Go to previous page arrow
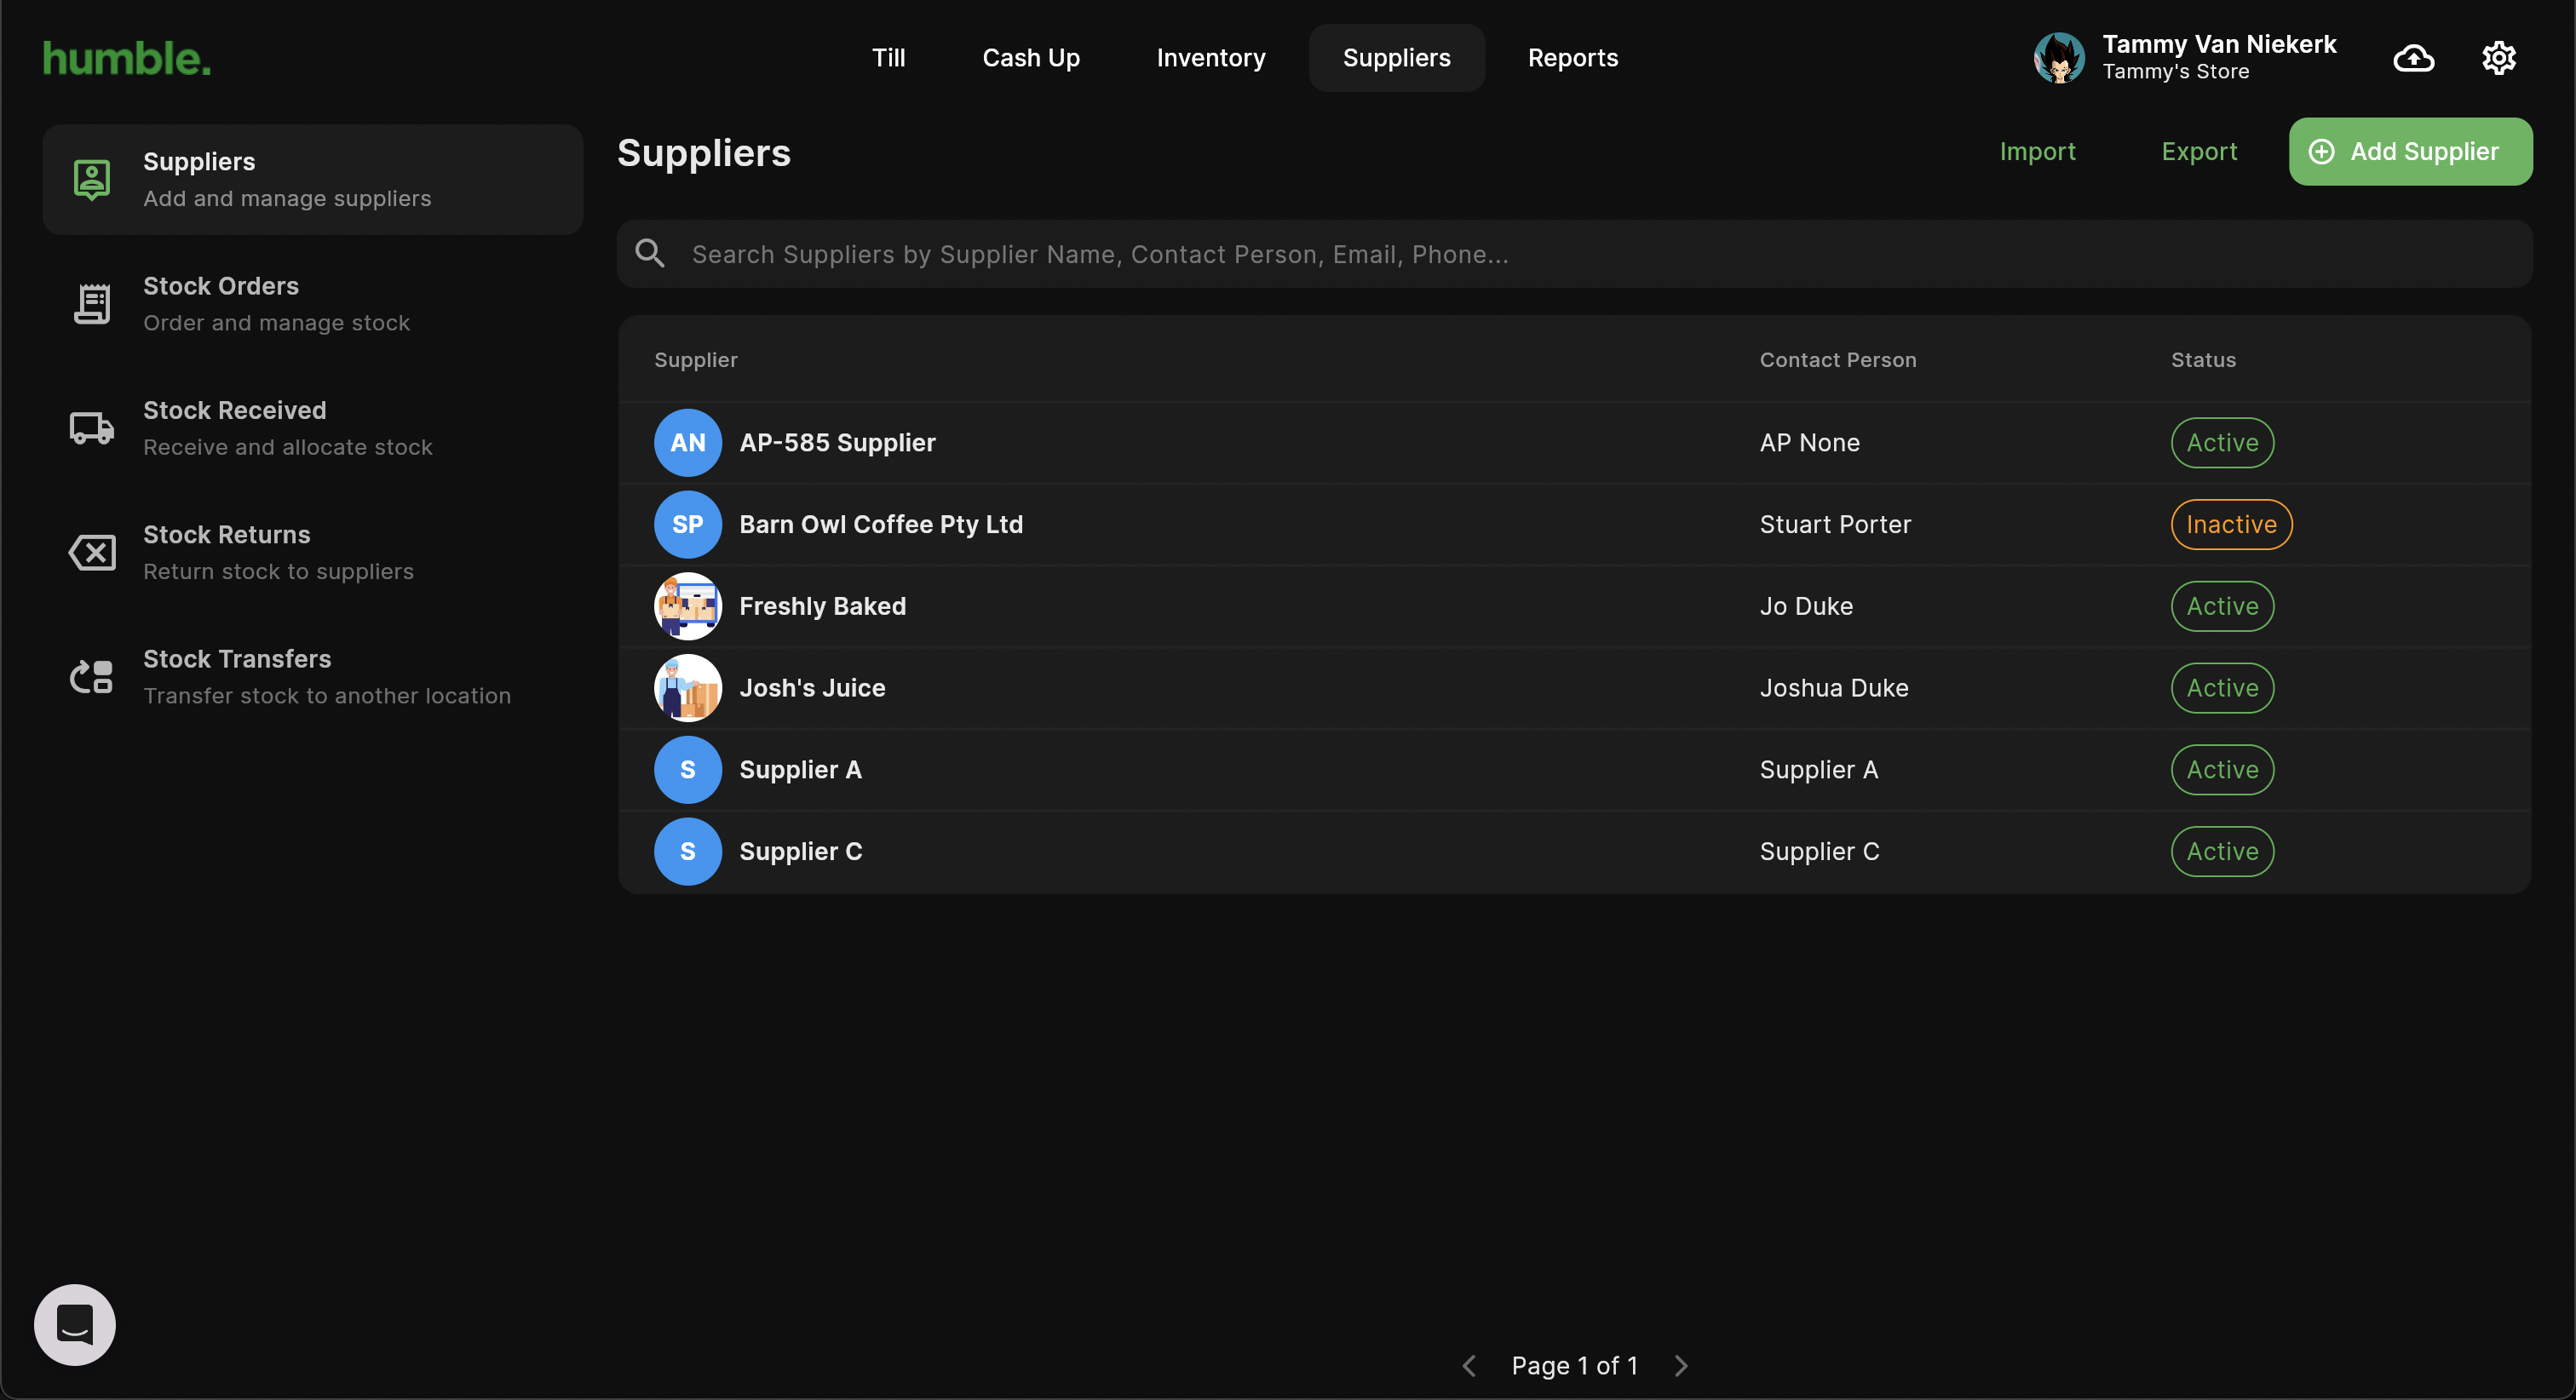Screen dimensions: 2576x1400 click(x=1469, y=1366)
